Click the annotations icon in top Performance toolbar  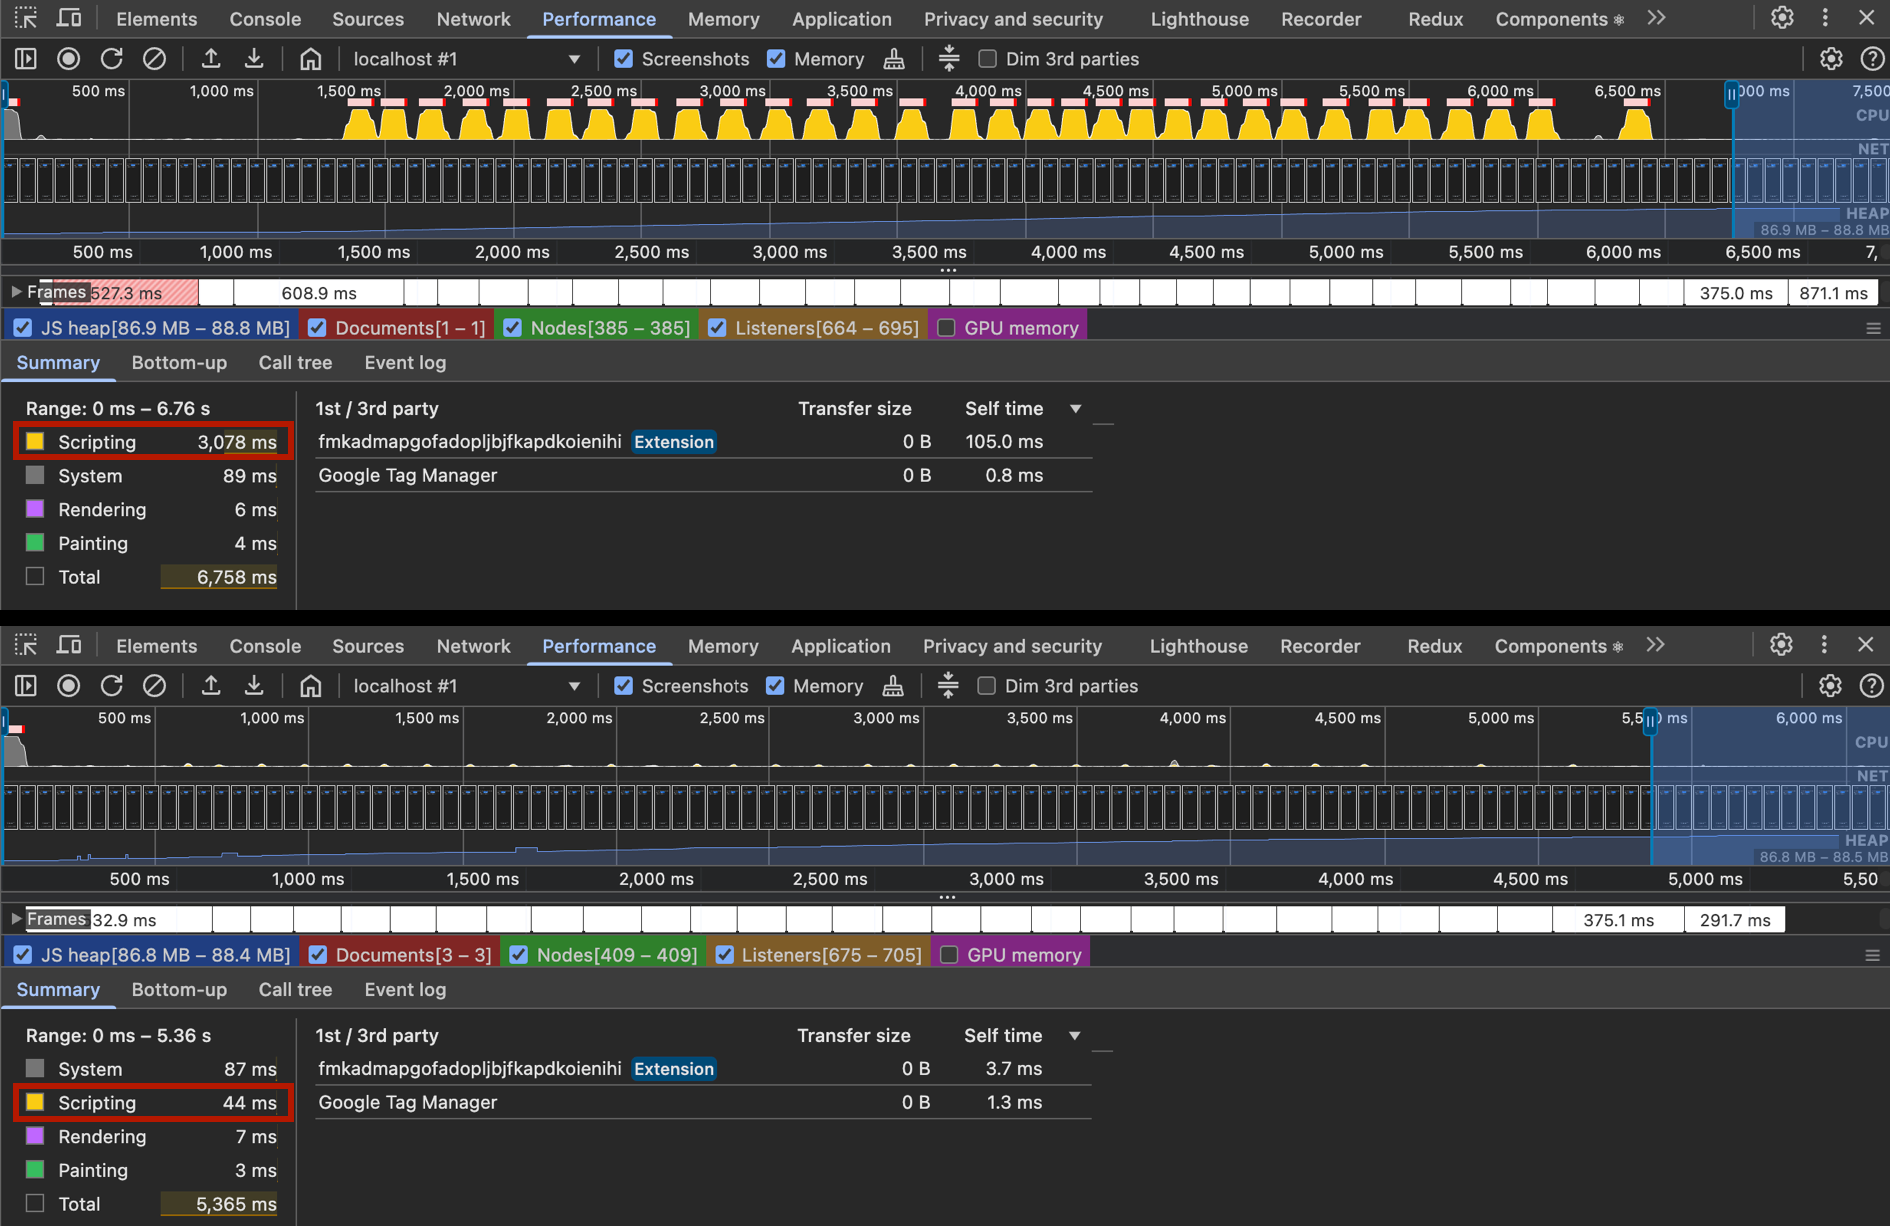[x=949, y=59]
